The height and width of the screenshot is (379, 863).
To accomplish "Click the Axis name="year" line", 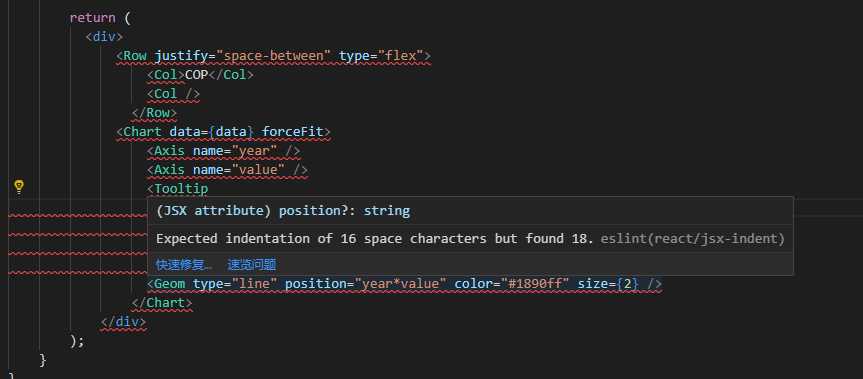I will [223, 151].
